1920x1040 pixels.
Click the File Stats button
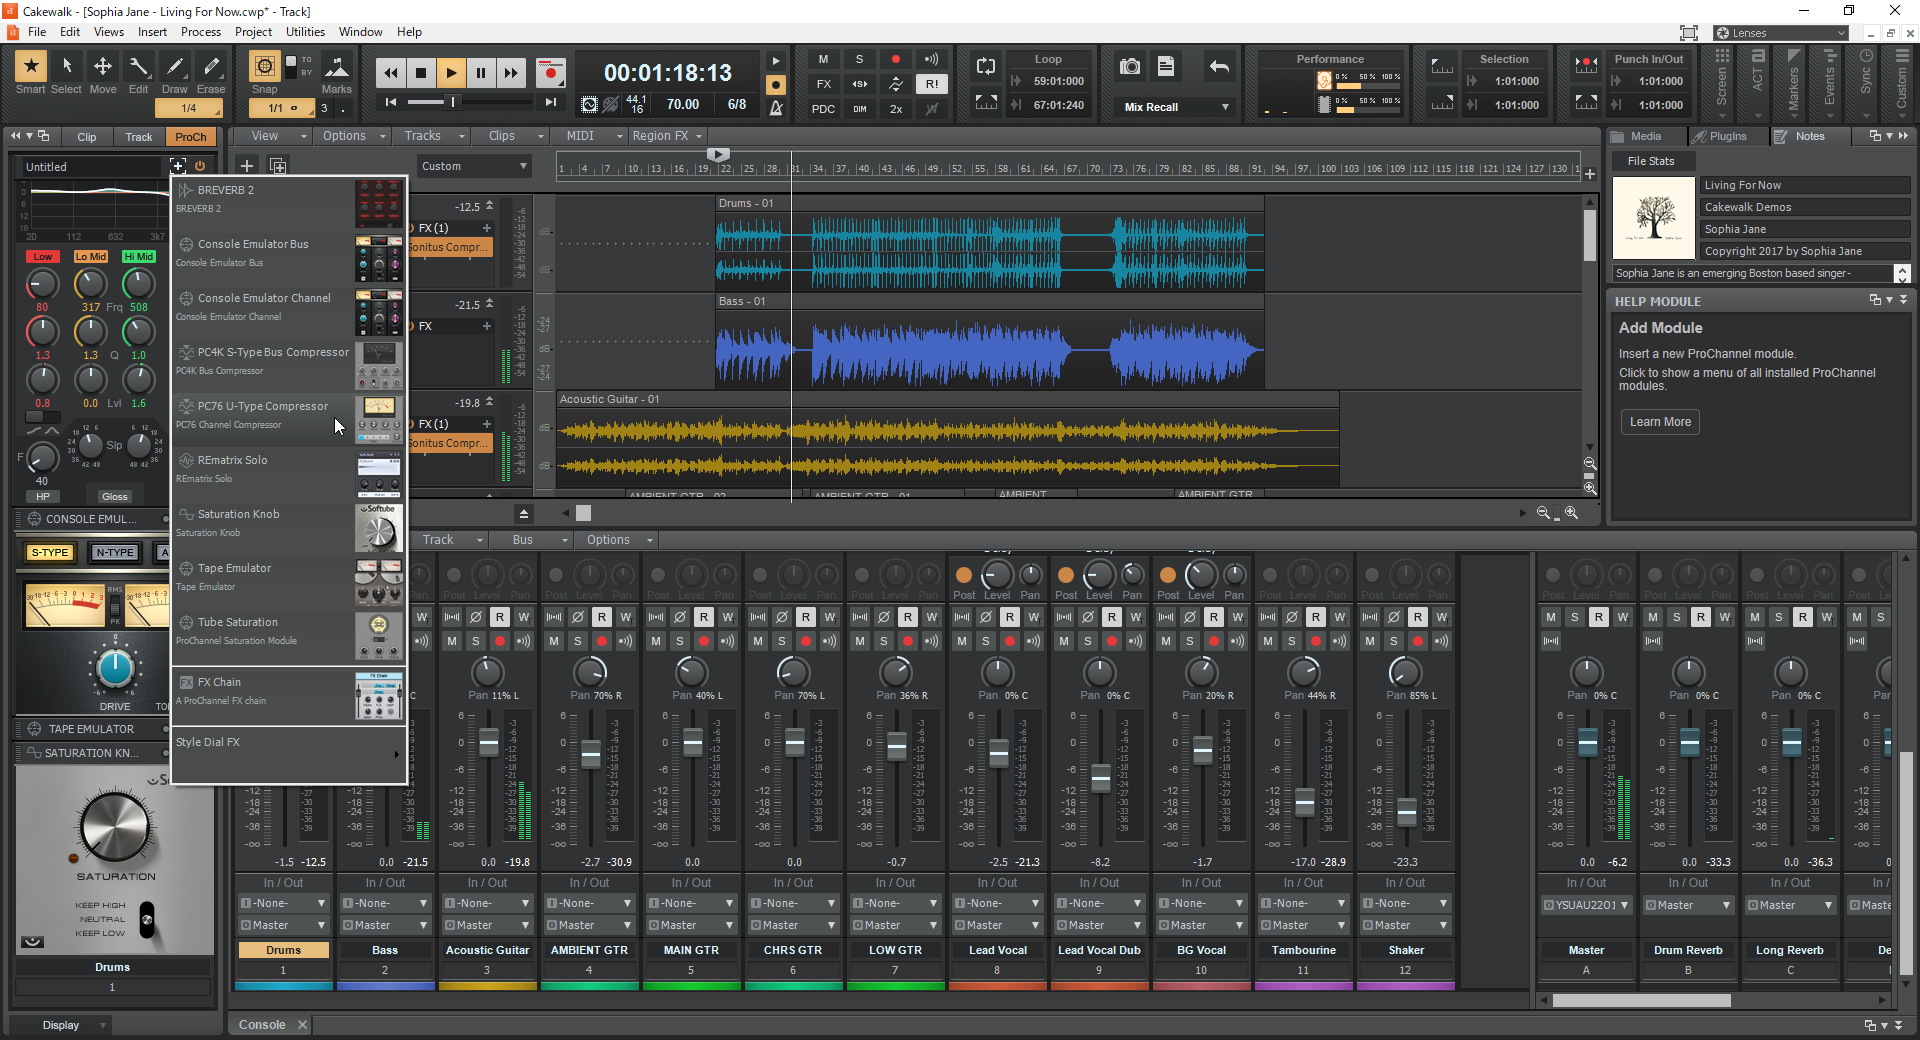tap(1650, 161)
